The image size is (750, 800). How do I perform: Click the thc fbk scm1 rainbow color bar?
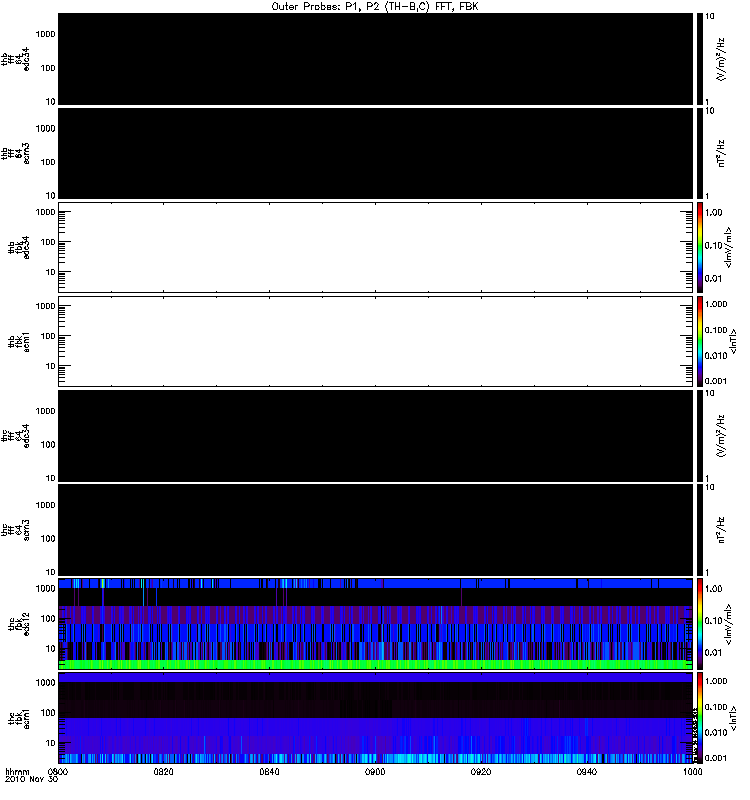coord(700,718)
